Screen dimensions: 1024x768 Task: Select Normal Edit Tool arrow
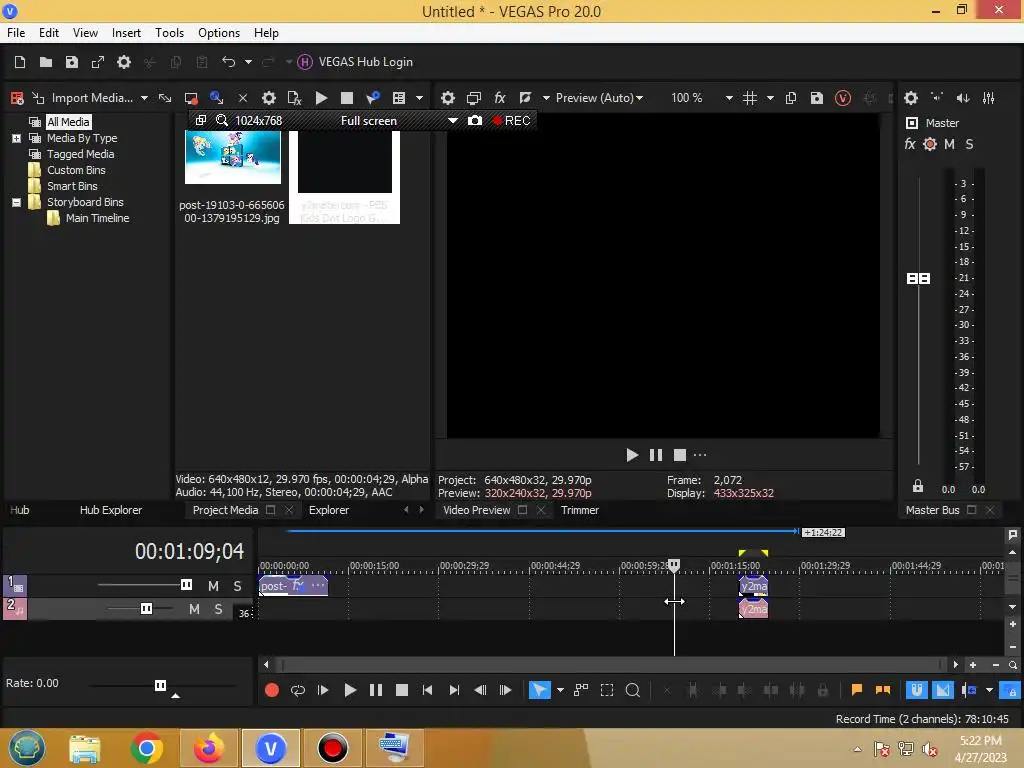[x=539, y=690]
